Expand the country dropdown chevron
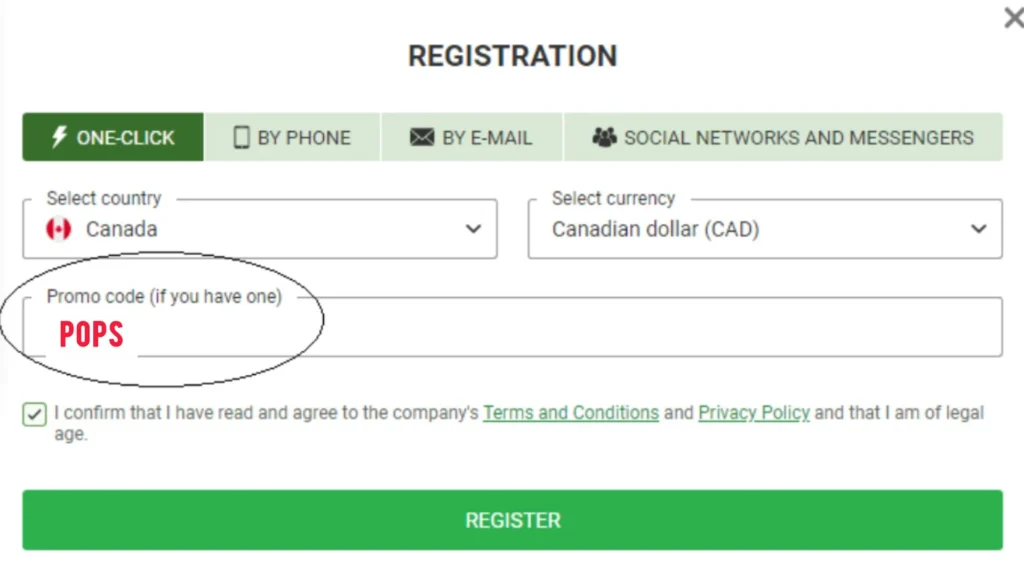Image resolution: width=1024 pixels, height=577 pixels. point(474,229)
